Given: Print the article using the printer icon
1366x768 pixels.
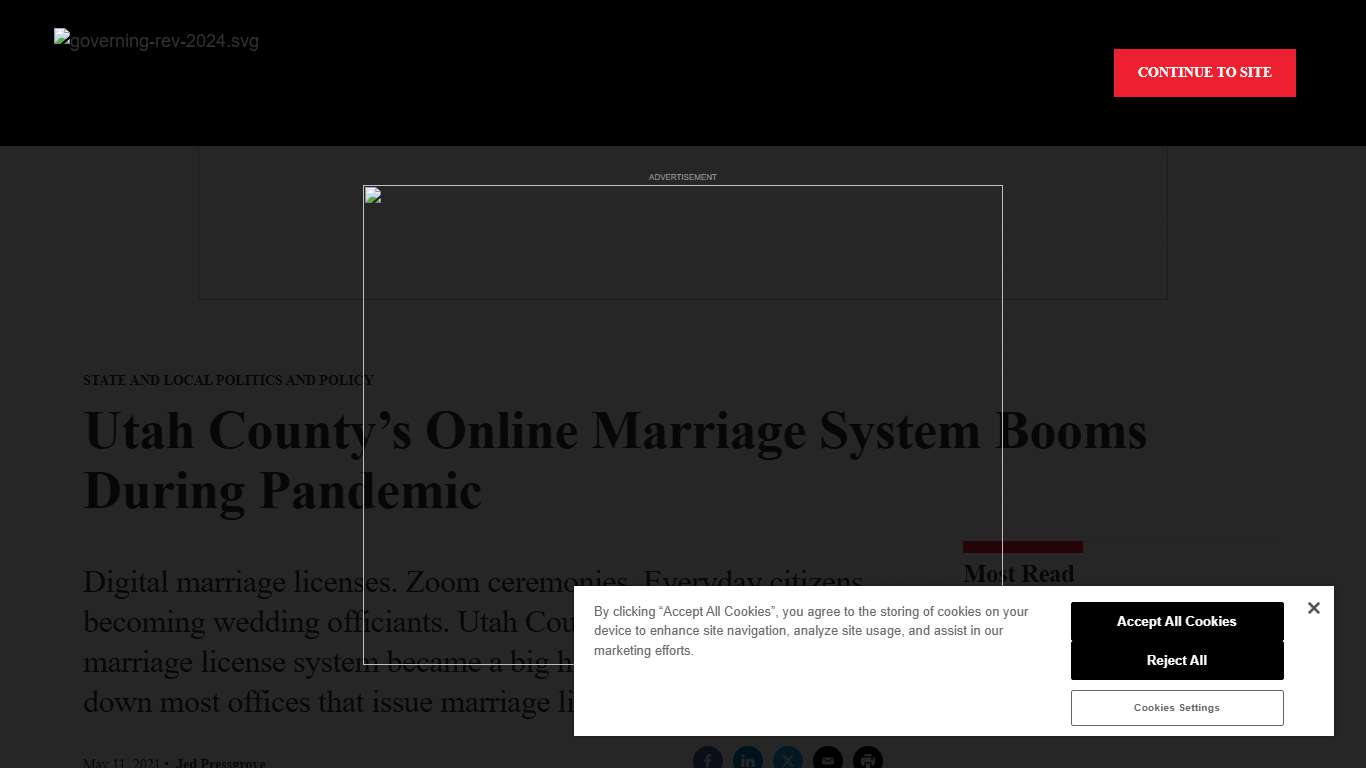Looking at the screenshot, I should click(x=867, y=758).
